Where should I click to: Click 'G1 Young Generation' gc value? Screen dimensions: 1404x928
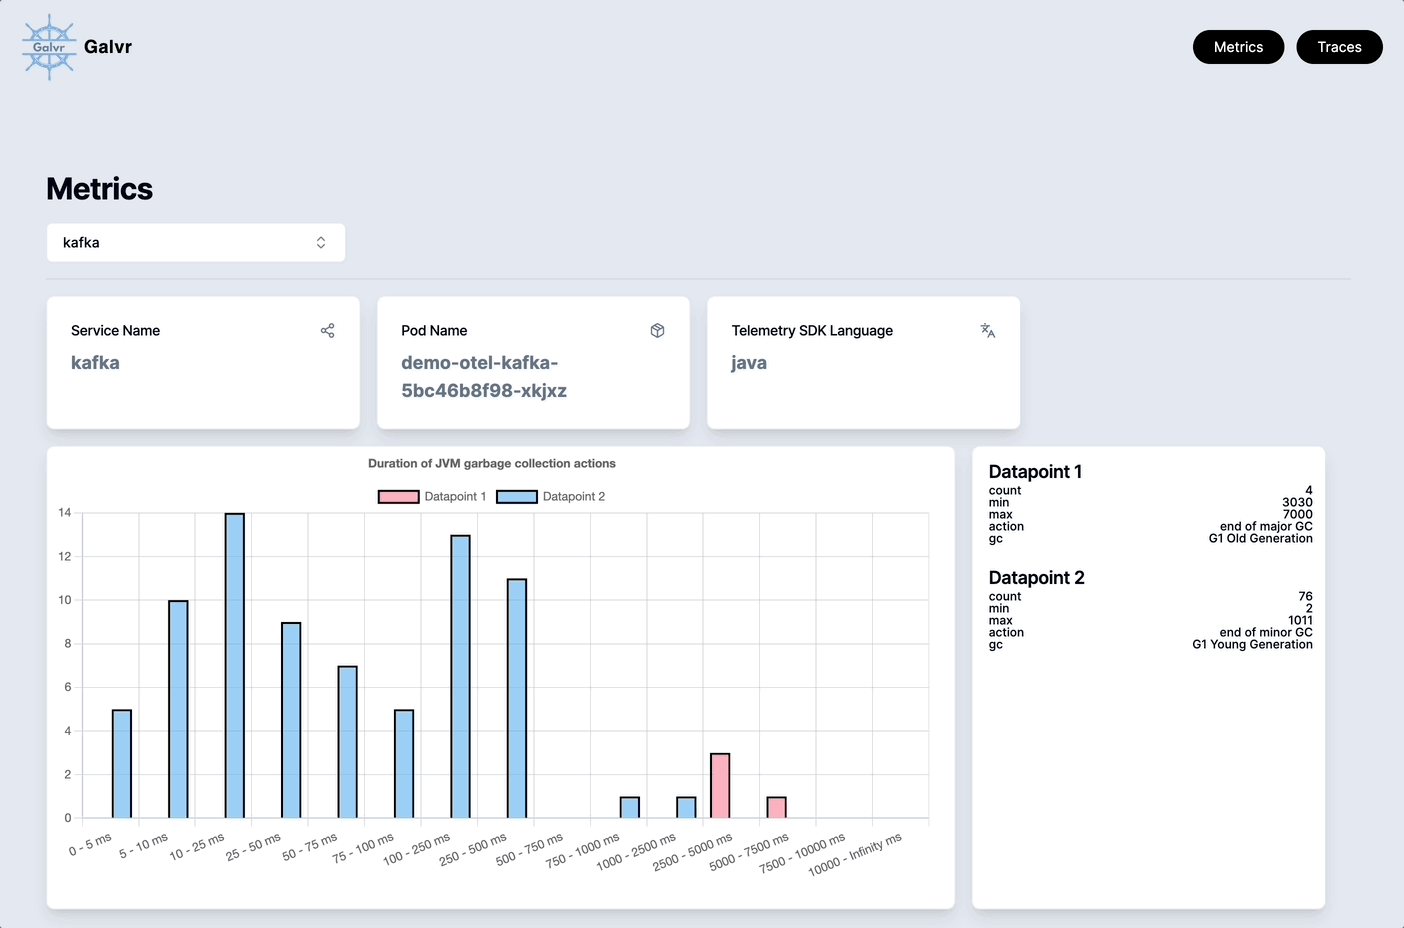click(x=1252, y=645)
